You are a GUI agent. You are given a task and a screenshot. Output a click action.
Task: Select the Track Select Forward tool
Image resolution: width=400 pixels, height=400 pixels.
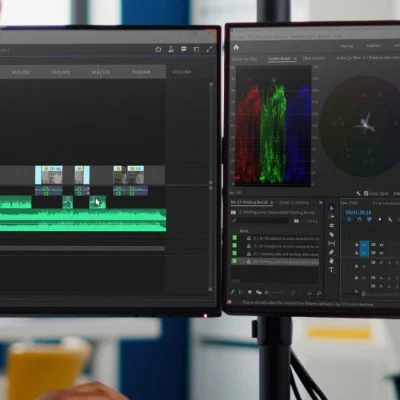[x=332, y=217]
